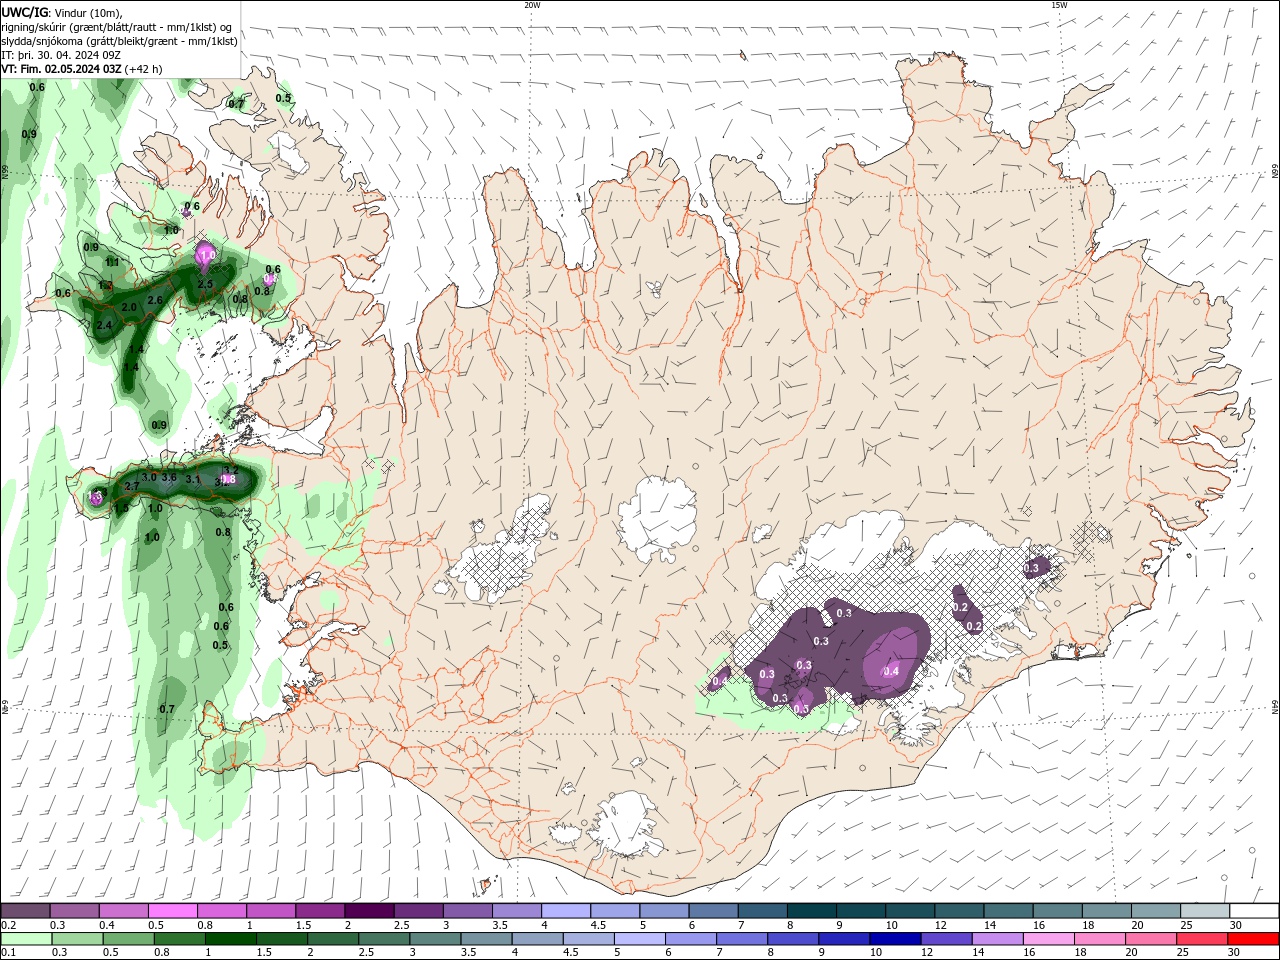Click the bright red swatch at the end of the lower legend row

coord(1254,939)
